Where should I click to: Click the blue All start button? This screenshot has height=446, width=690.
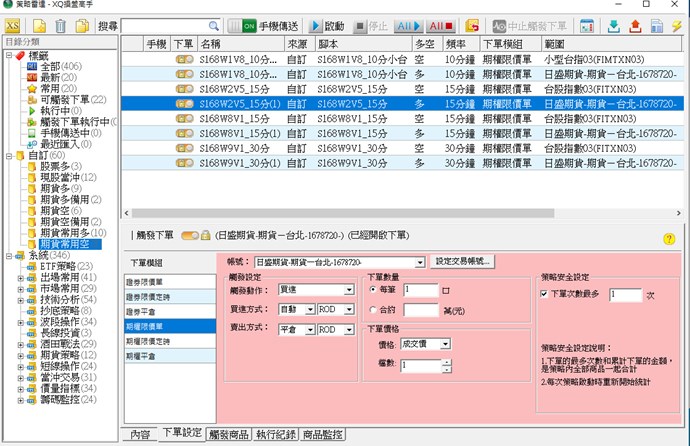click(405, 25)
